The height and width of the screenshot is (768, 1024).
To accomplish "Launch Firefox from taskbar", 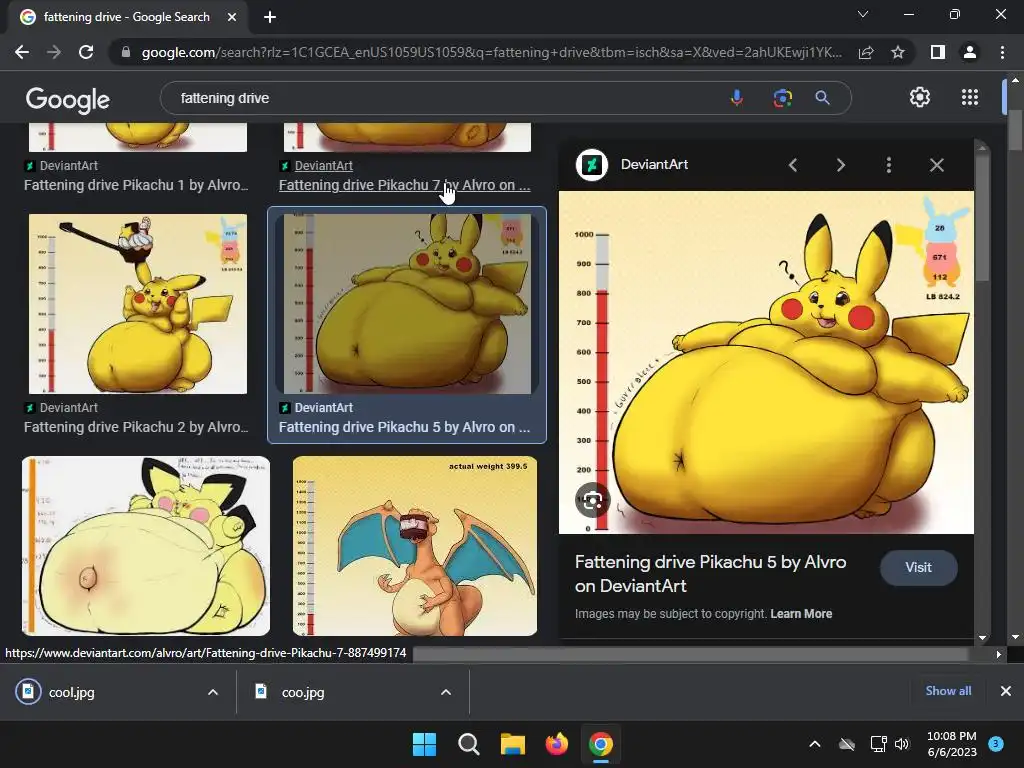I will pyautogui.click(x=556, y=744).
